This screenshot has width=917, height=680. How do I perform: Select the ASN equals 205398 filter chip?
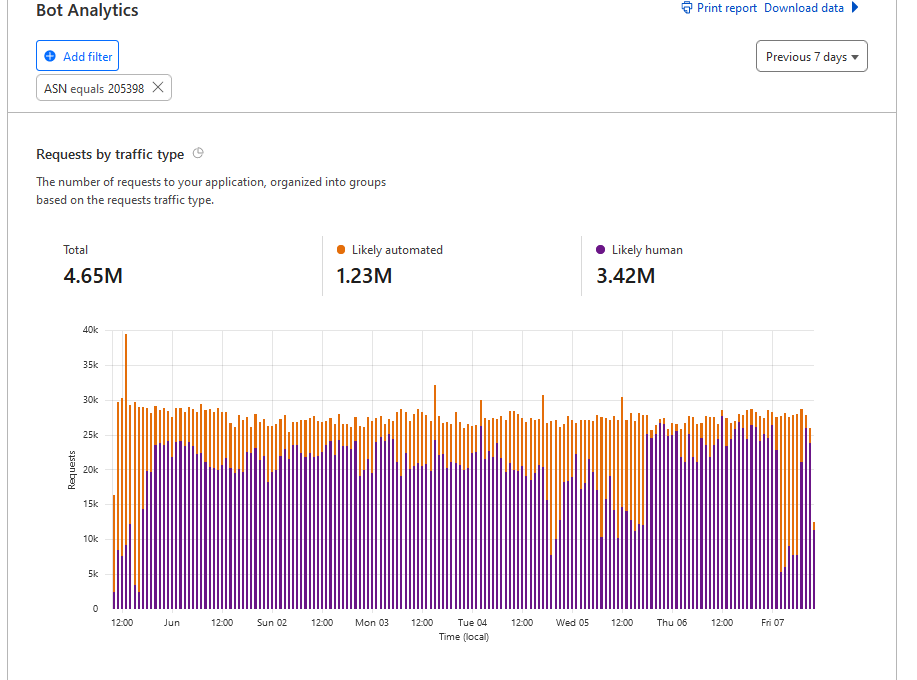pyautogui.click(x=104, y=88)
